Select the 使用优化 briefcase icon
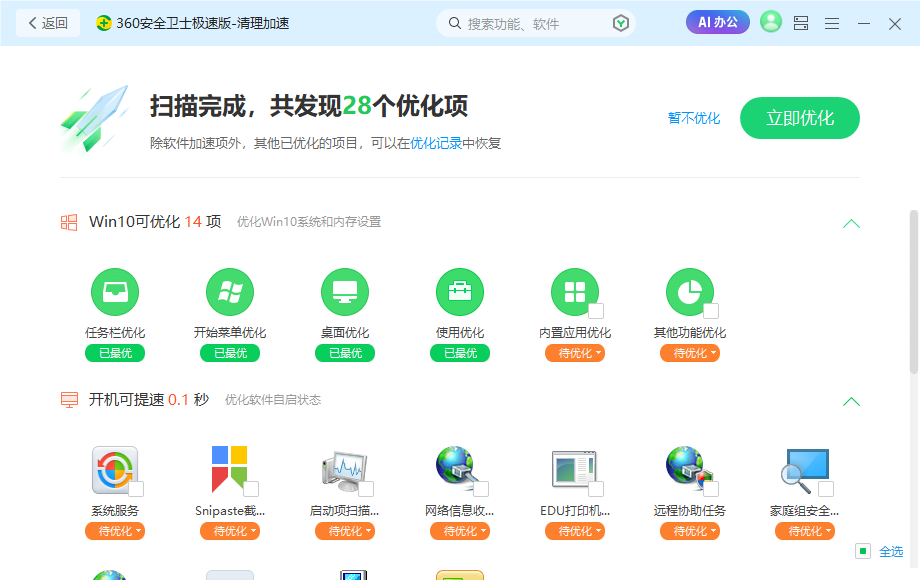The width and height of the screenshot is (920, 580). coord(460,290)
